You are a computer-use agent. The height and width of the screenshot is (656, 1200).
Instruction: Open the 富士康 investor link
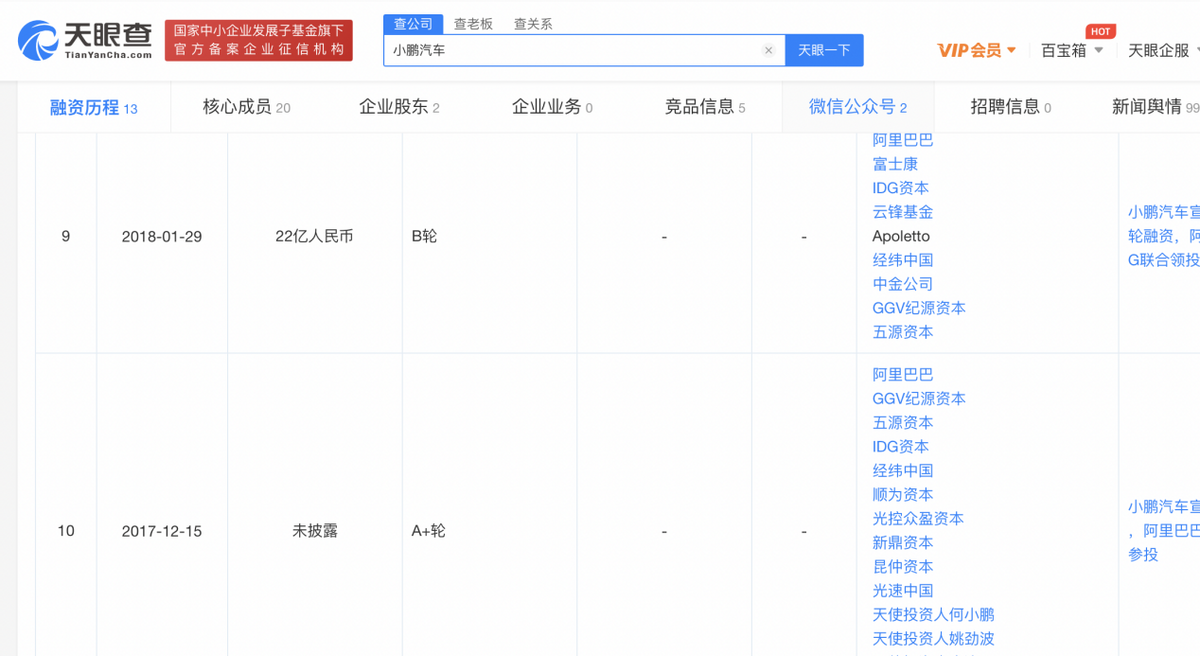click(x=895, y=164)
